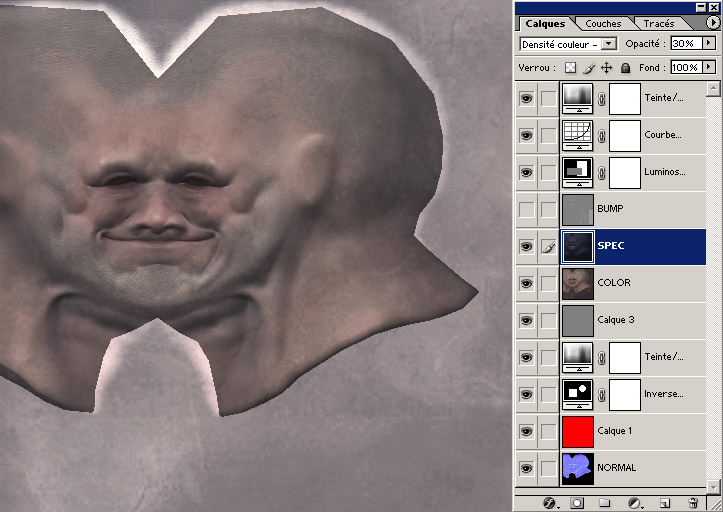Delete layer trash icon
723x512 pixels.
point(693,503)
